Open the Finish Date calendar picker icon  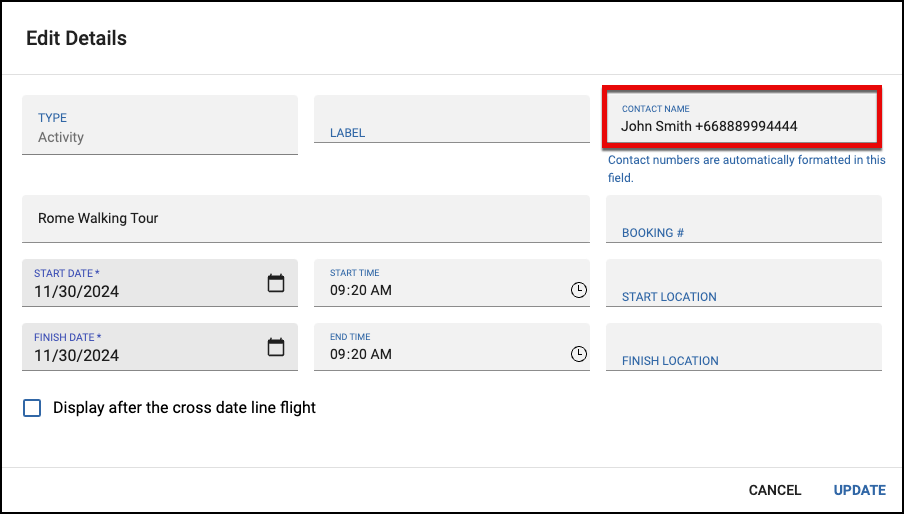(x=276, y=347)
